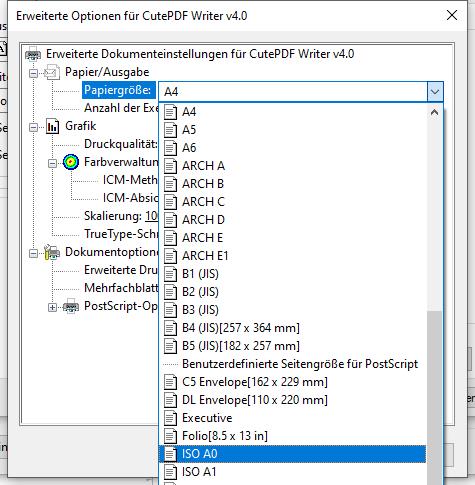Click the Farbverwaltung color target icon
The width and height of the screenshot is (475, 485).
71,162
